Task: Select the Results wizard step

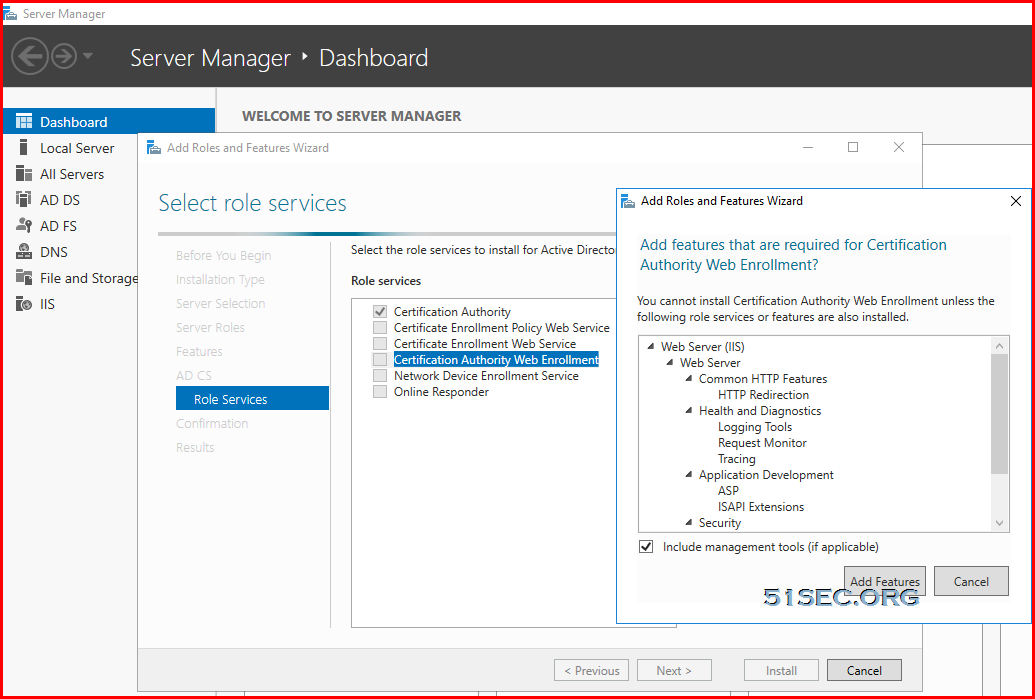Action: click(x=195, y=448)
